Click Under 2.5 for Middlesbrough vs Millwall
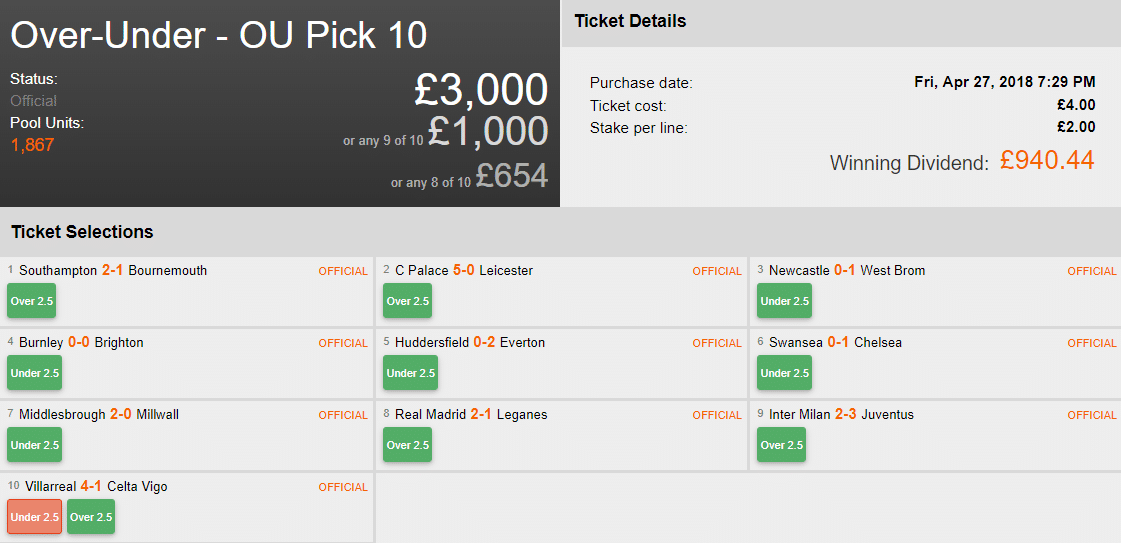This screenshot has width=1121, height=543. coord(34,445)
